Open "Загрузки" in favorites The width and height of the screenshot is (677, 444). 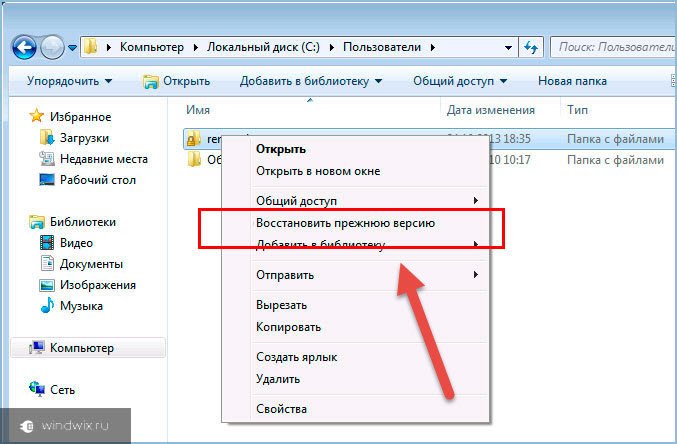click(x=84, y=138)
